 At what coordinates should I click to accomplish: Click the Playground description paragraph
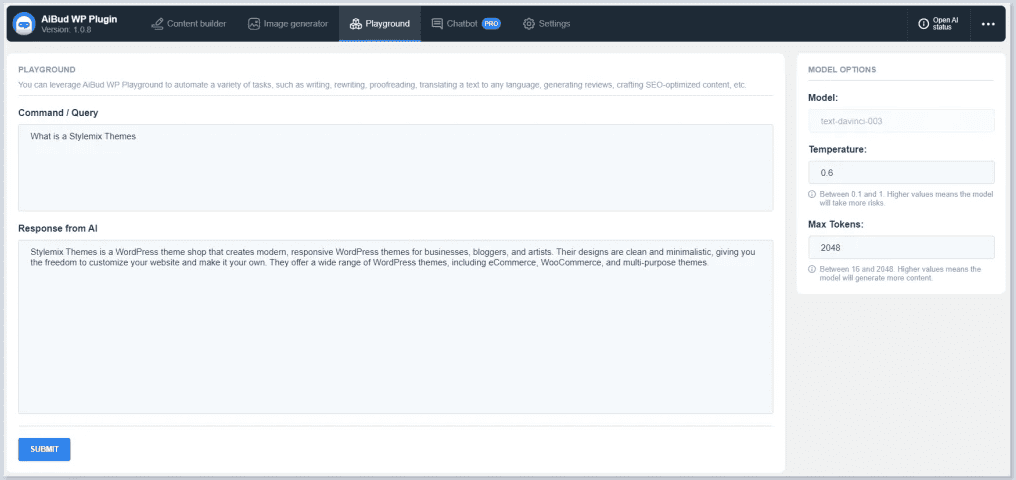pos(382,85)
